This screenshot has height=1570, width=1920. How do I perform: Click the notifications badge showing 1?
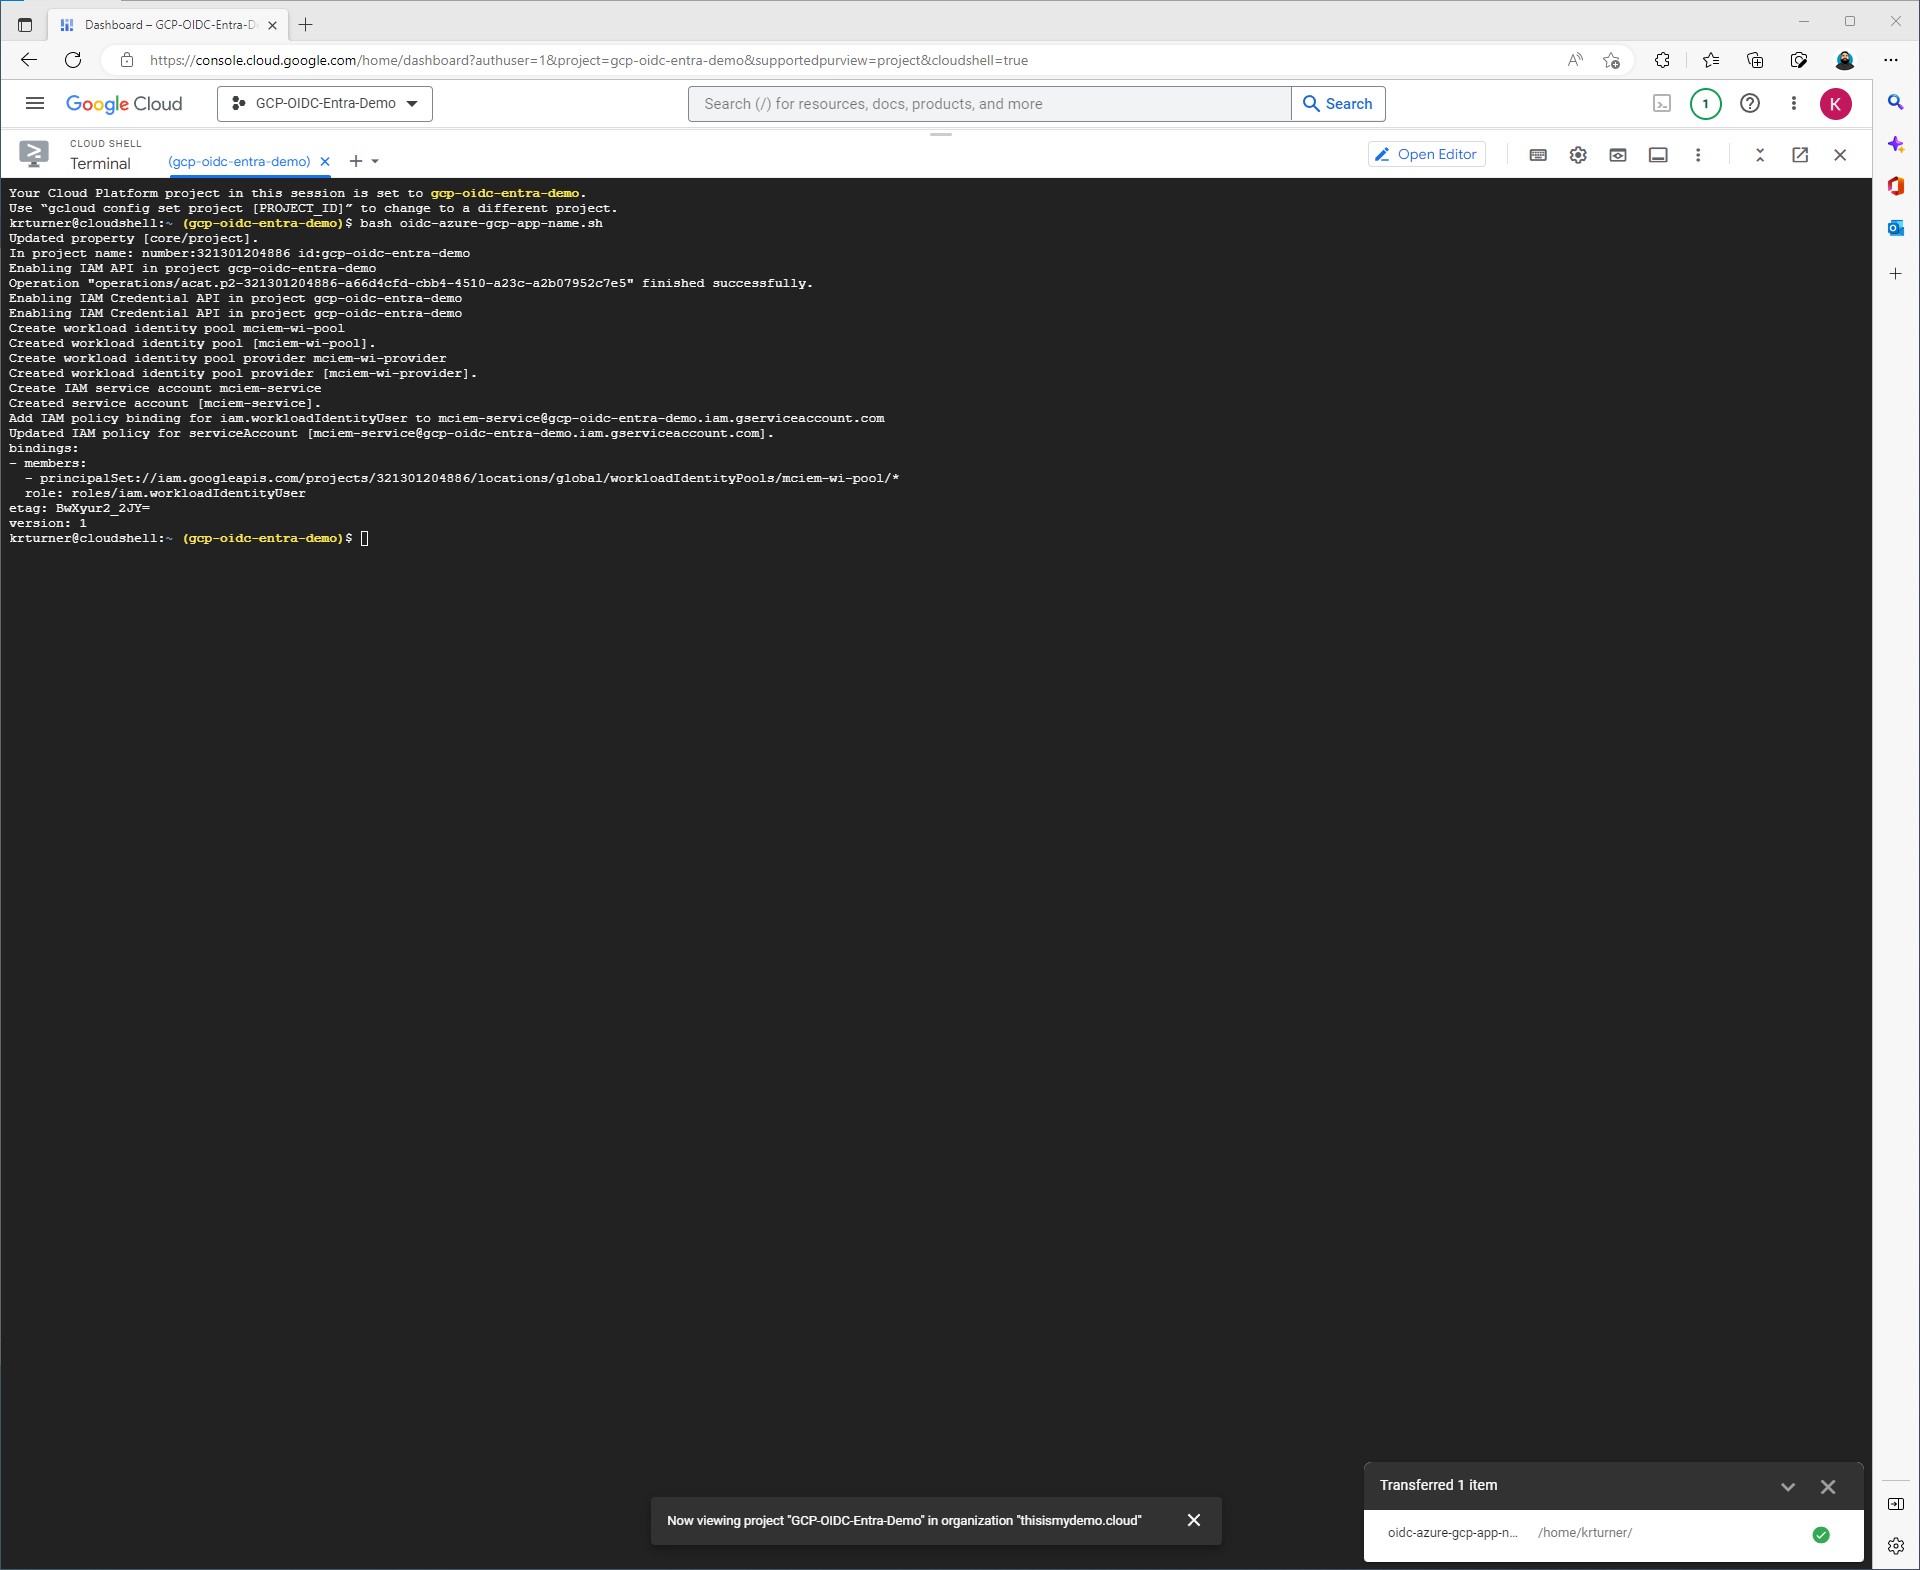point(1705,104)
